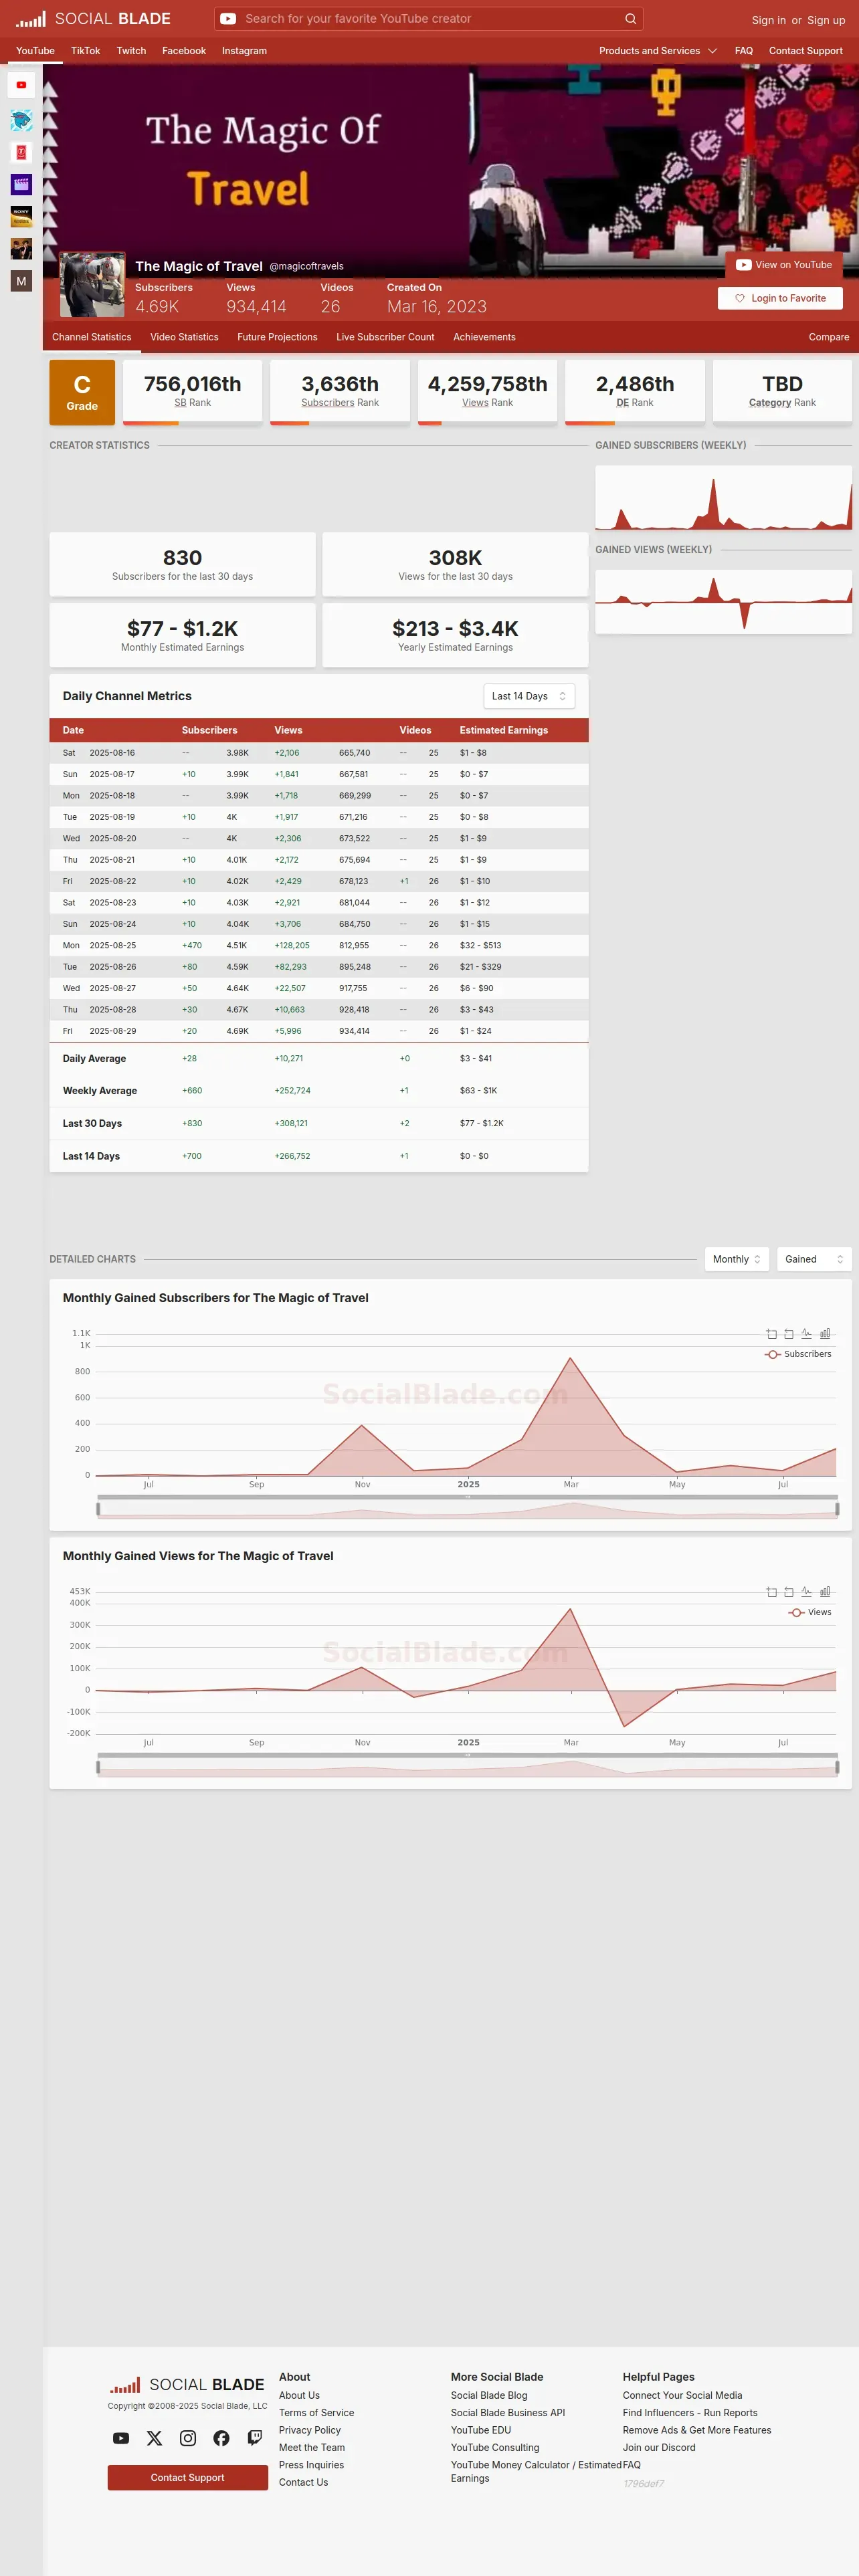Open the MrBeast channel sidebar icon
The height and width of the screenshot is (2576, 859).
(x=21, y=120)
